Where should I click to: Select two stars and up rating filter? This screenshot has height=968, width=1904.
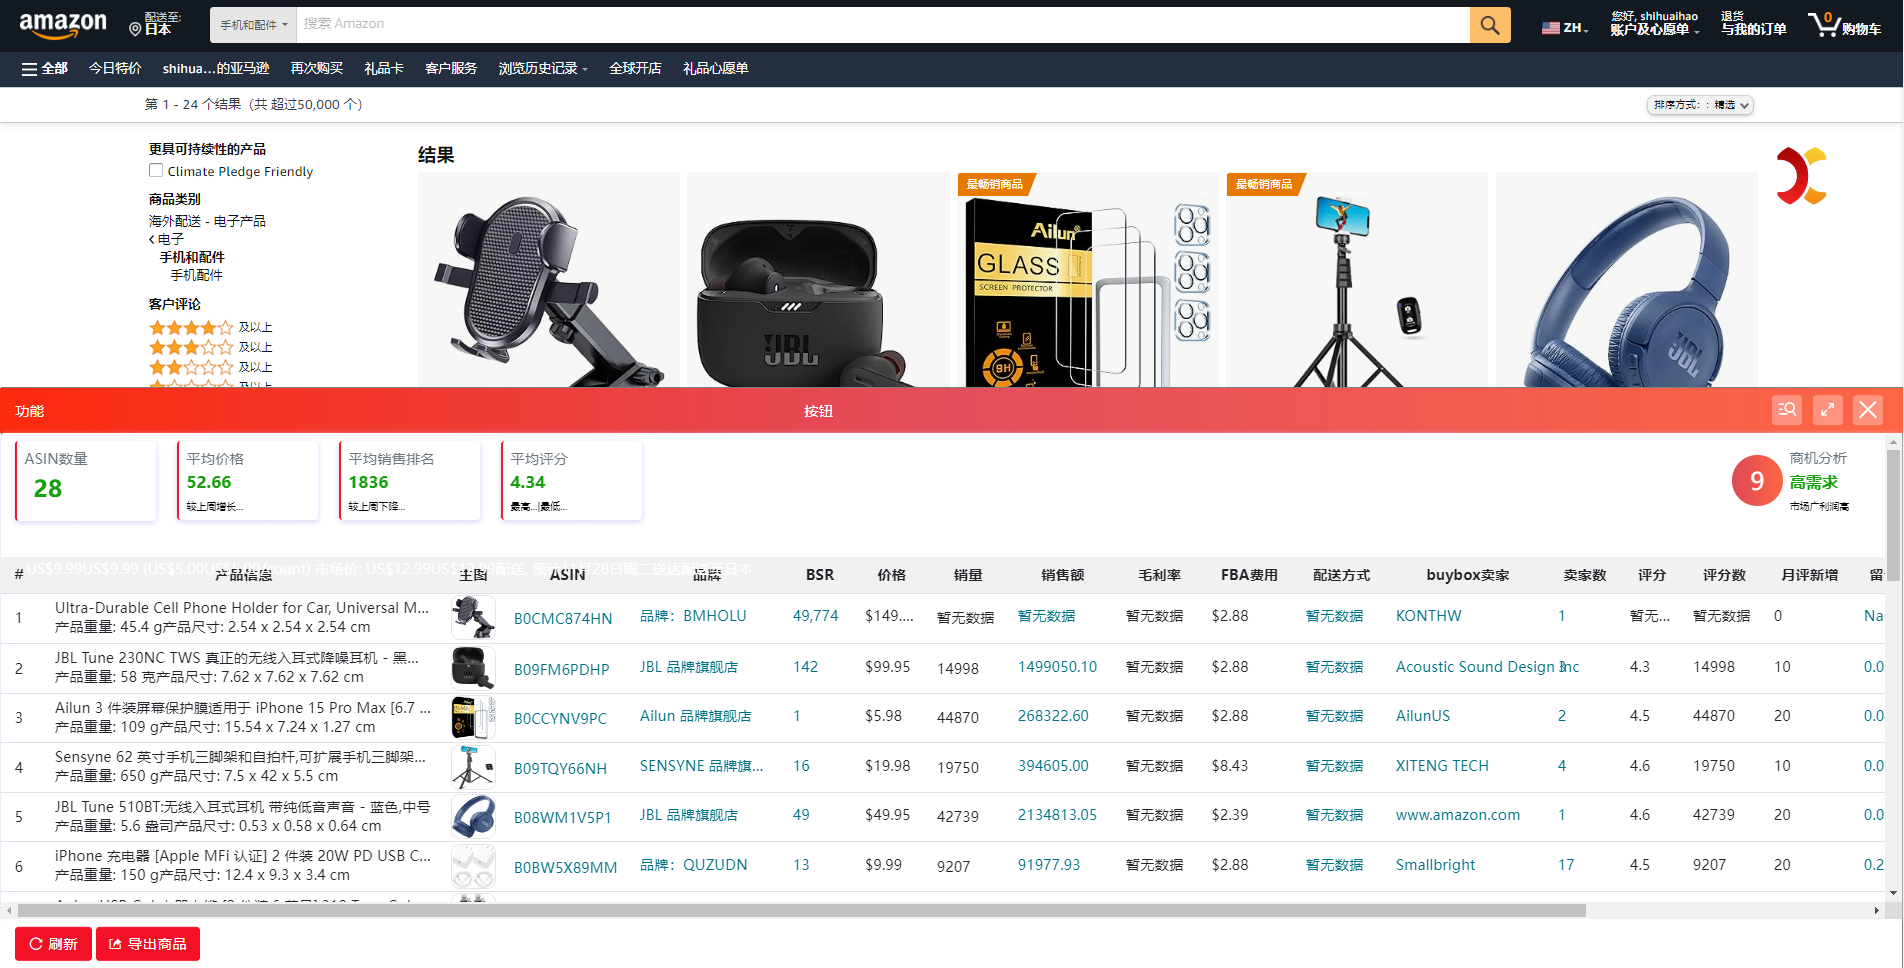tap(211, 367)
